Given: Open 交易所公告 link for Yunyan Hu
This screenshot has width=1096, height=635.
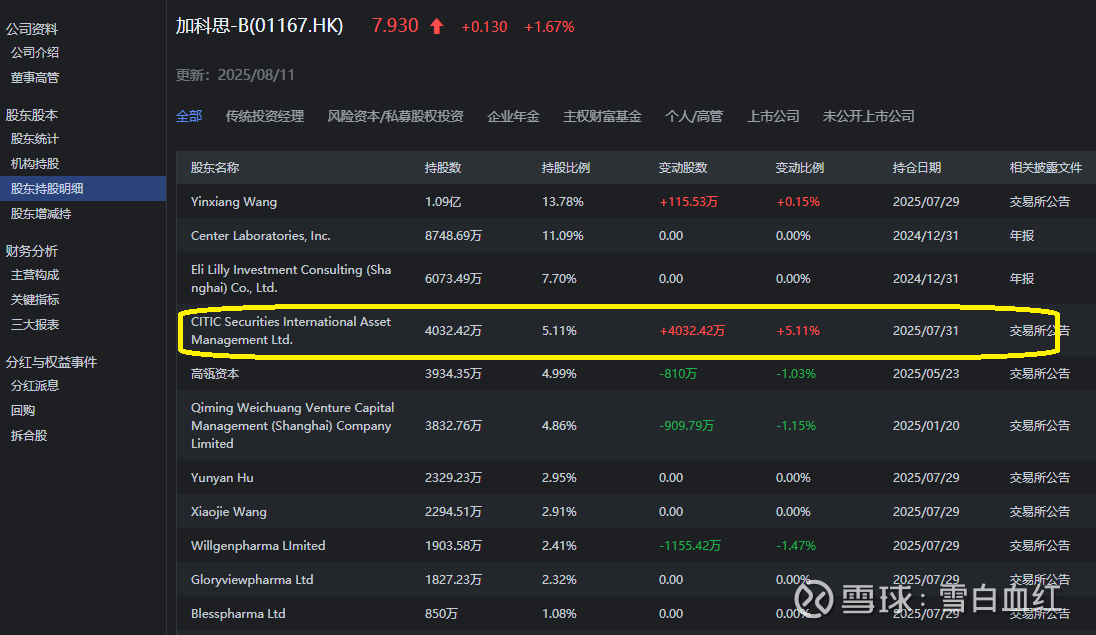Looking at the screenshot, I should coord(1039,478).
